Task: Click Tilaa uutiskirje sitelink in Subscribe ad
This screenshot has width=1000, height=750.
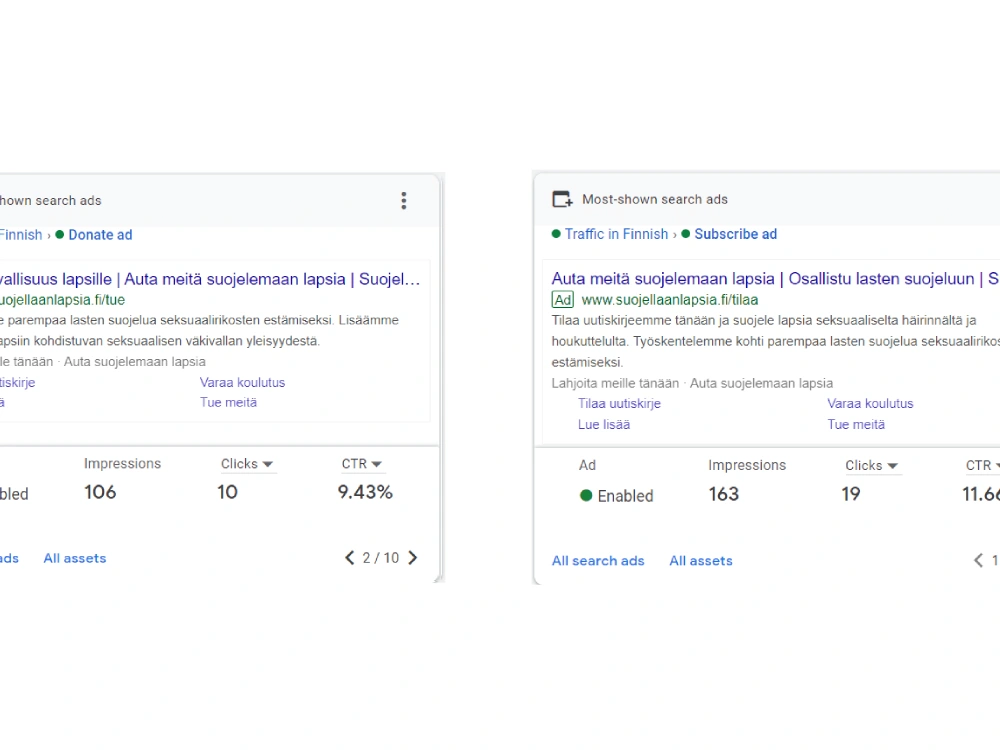Action: pyautogui.click(x=619, y=403)
